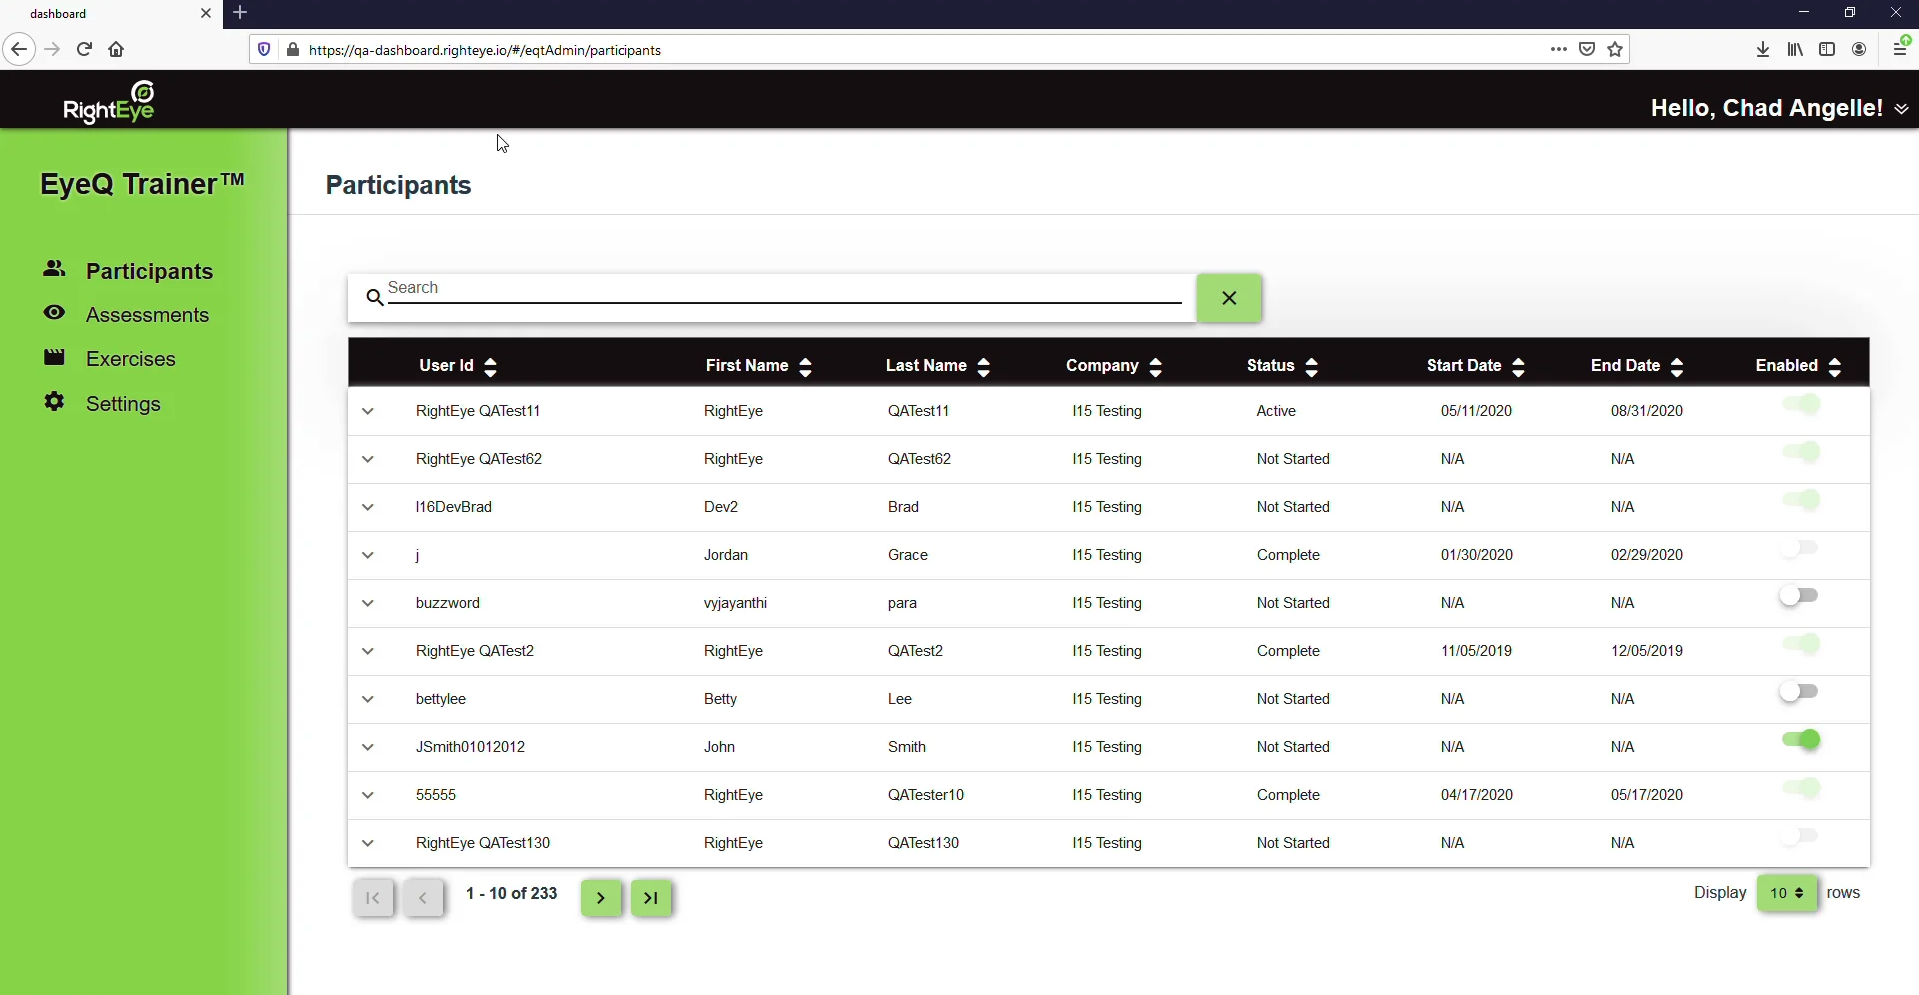Click the 05/11/2020 start date cell
Screen dimensions: 1919x995
tap(1476, 411)
